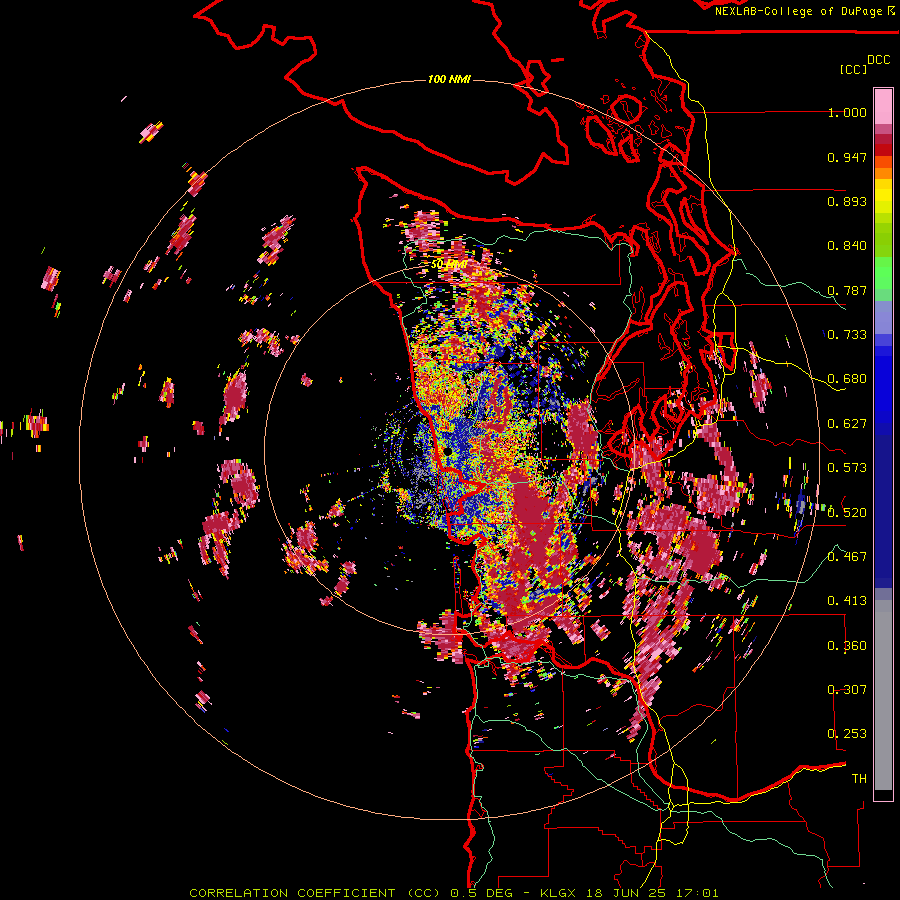Pick the gray color bar segment near 0.307
The width and height of the screenshot is (900, 900).
click(883, 695)
